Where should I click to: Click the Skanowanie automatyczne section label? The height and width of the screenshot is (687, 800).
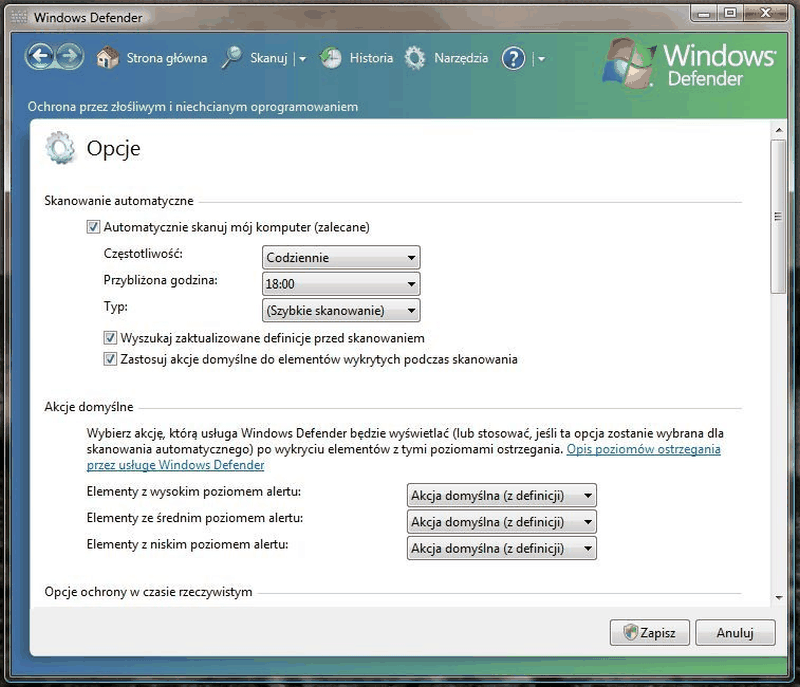pyautogui.click(x=119, y=200)
